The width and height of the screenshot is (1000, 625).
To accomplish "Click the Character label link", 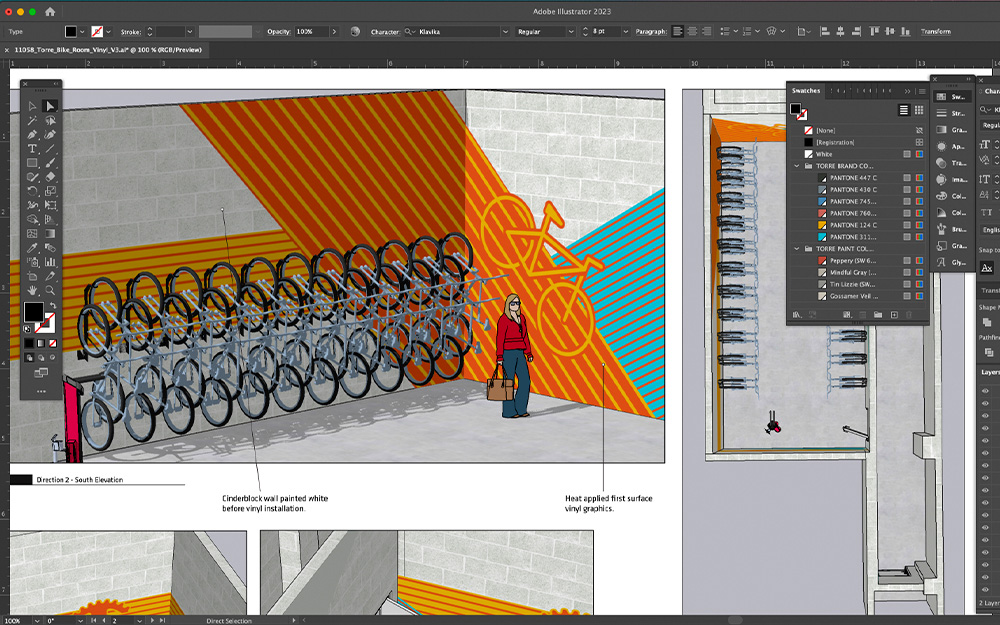I will click(385, 31).
